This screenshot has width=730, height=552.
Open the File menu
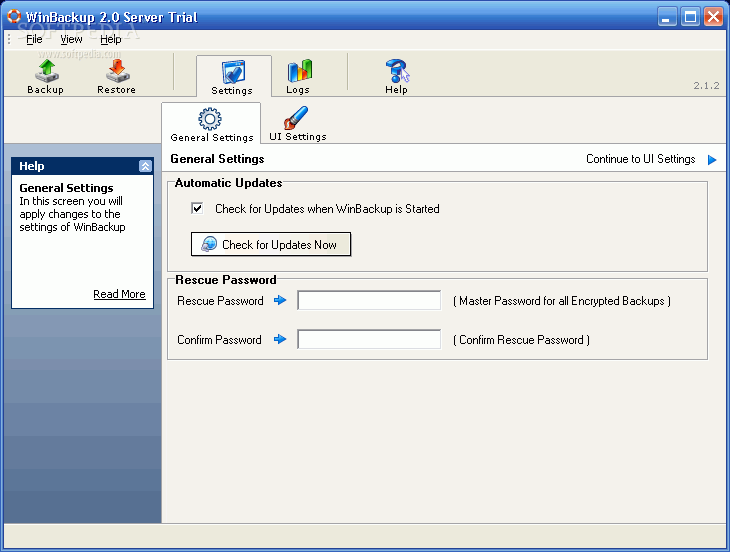coord(34,40)
